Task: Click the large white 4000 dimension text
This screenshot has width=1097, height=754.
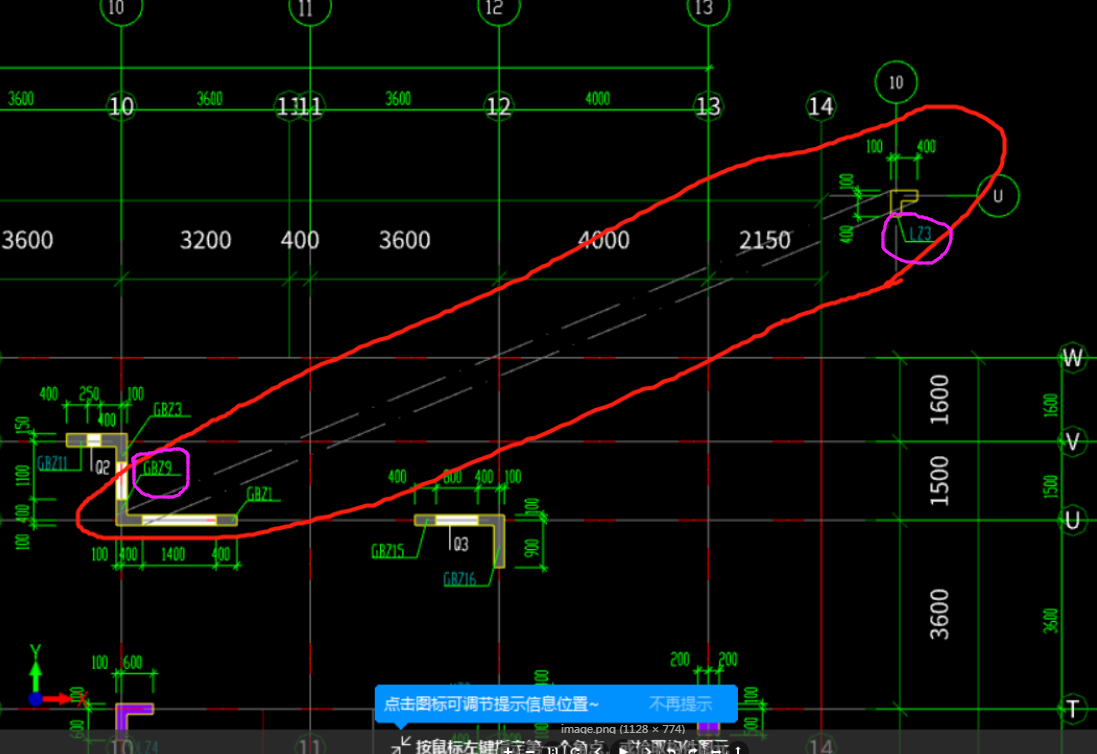Action: point(604,241)
